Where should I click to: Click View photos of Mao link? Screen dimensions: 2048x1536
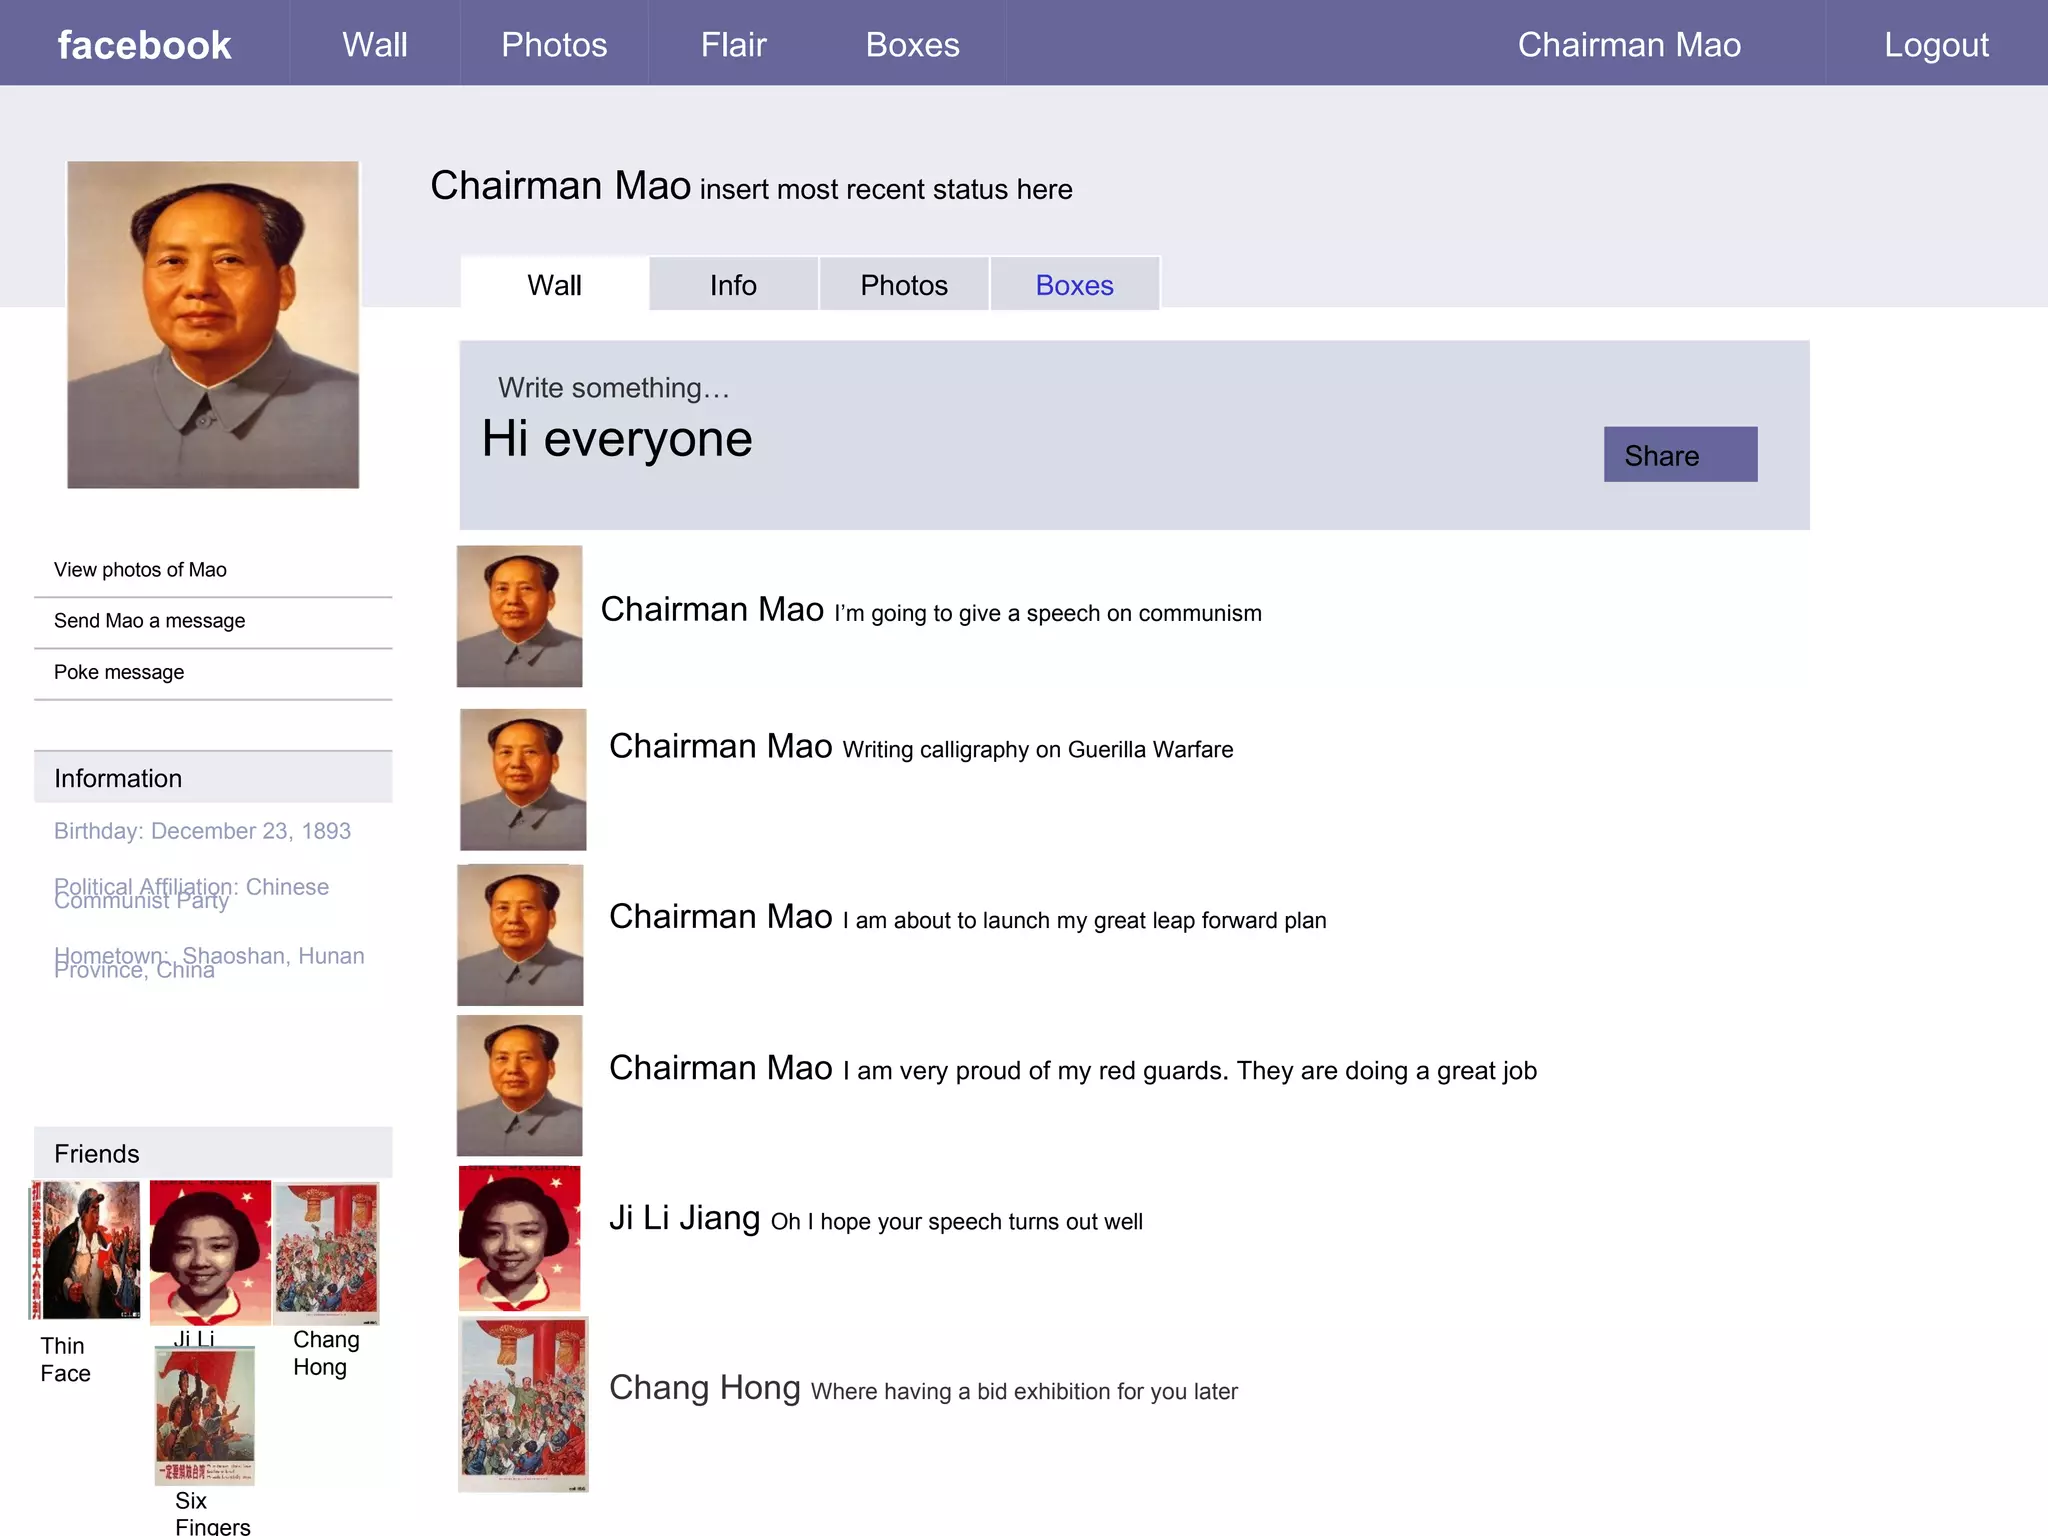tap(140, 570)
